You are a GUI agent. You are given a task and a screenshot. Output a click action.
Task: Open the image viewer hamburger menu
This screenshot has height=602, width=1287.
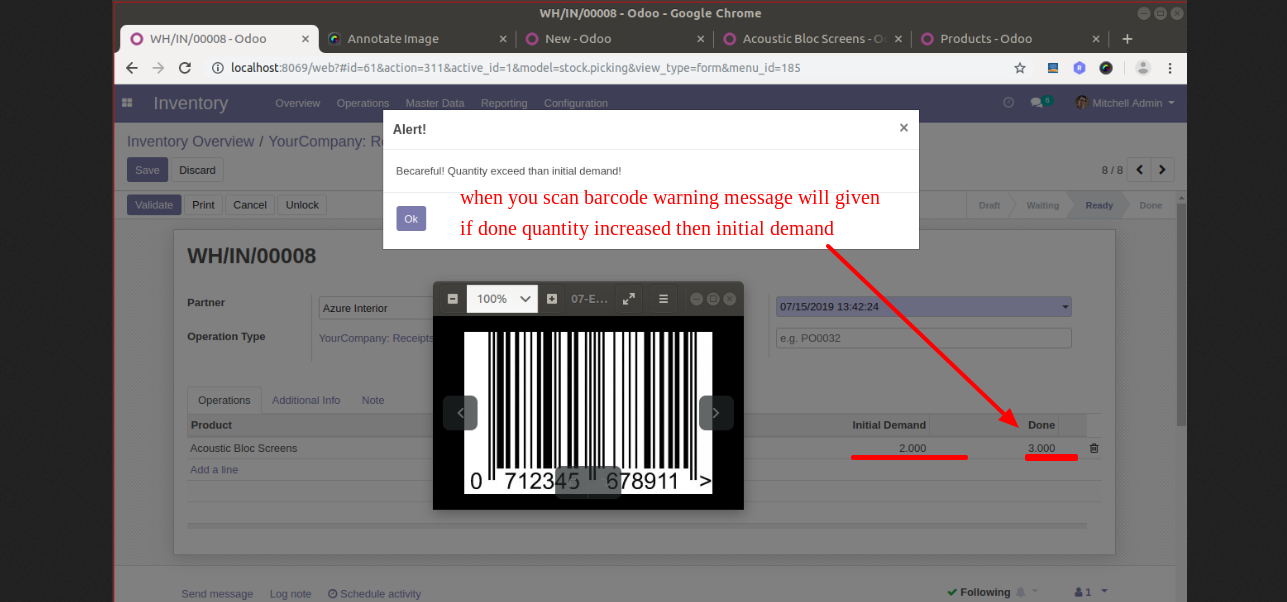663,299
